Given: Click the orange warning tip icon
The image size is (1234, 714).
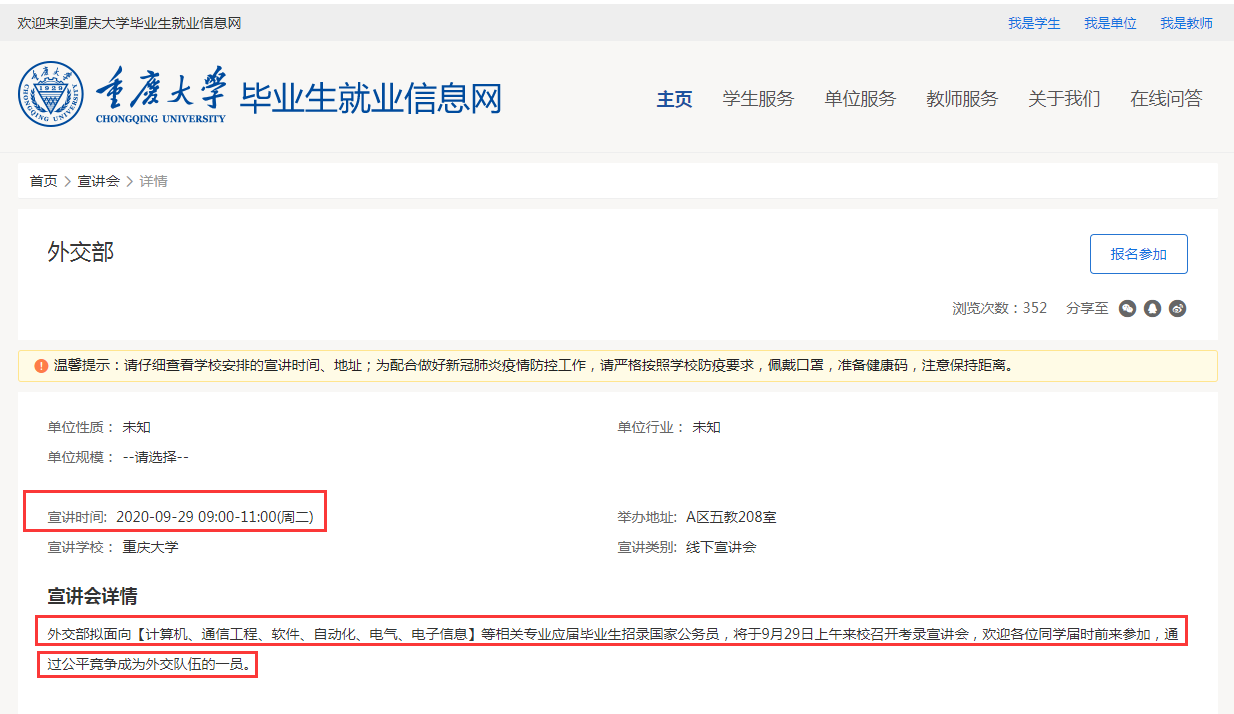Looking at the screenshot, I should 41,366.
